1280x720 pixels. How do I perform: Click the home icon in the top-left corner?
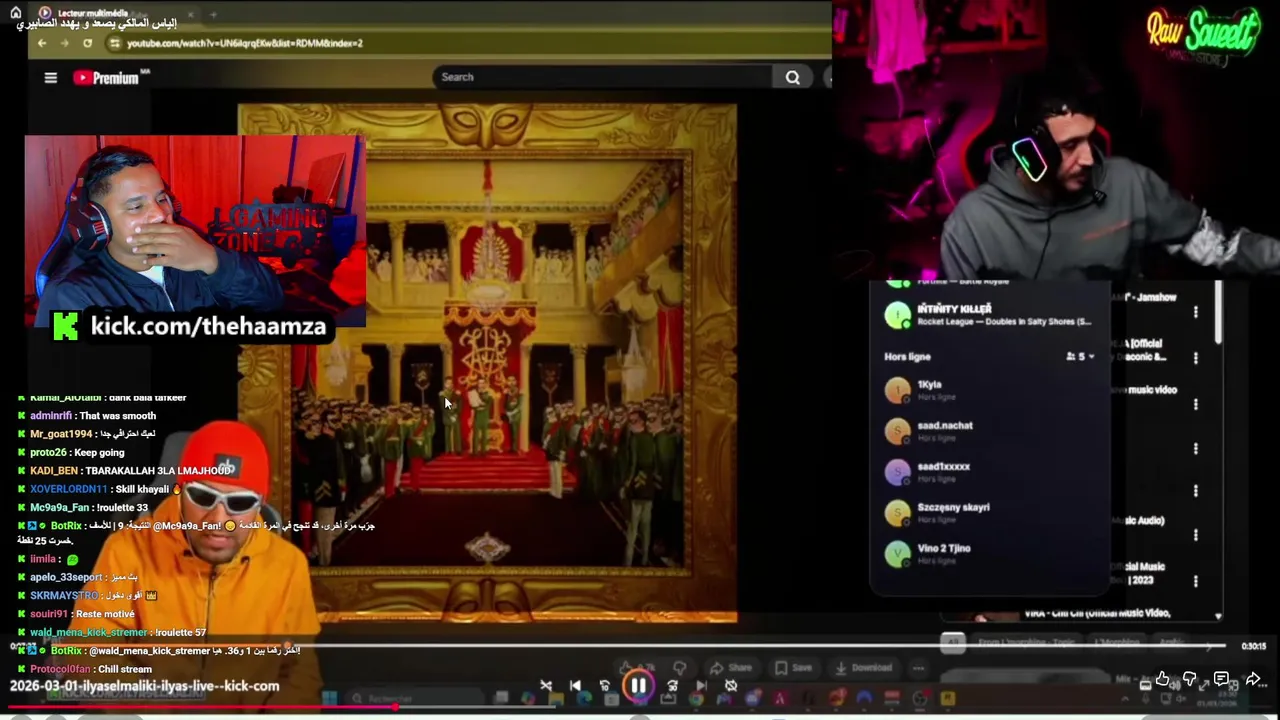(15, 13)
